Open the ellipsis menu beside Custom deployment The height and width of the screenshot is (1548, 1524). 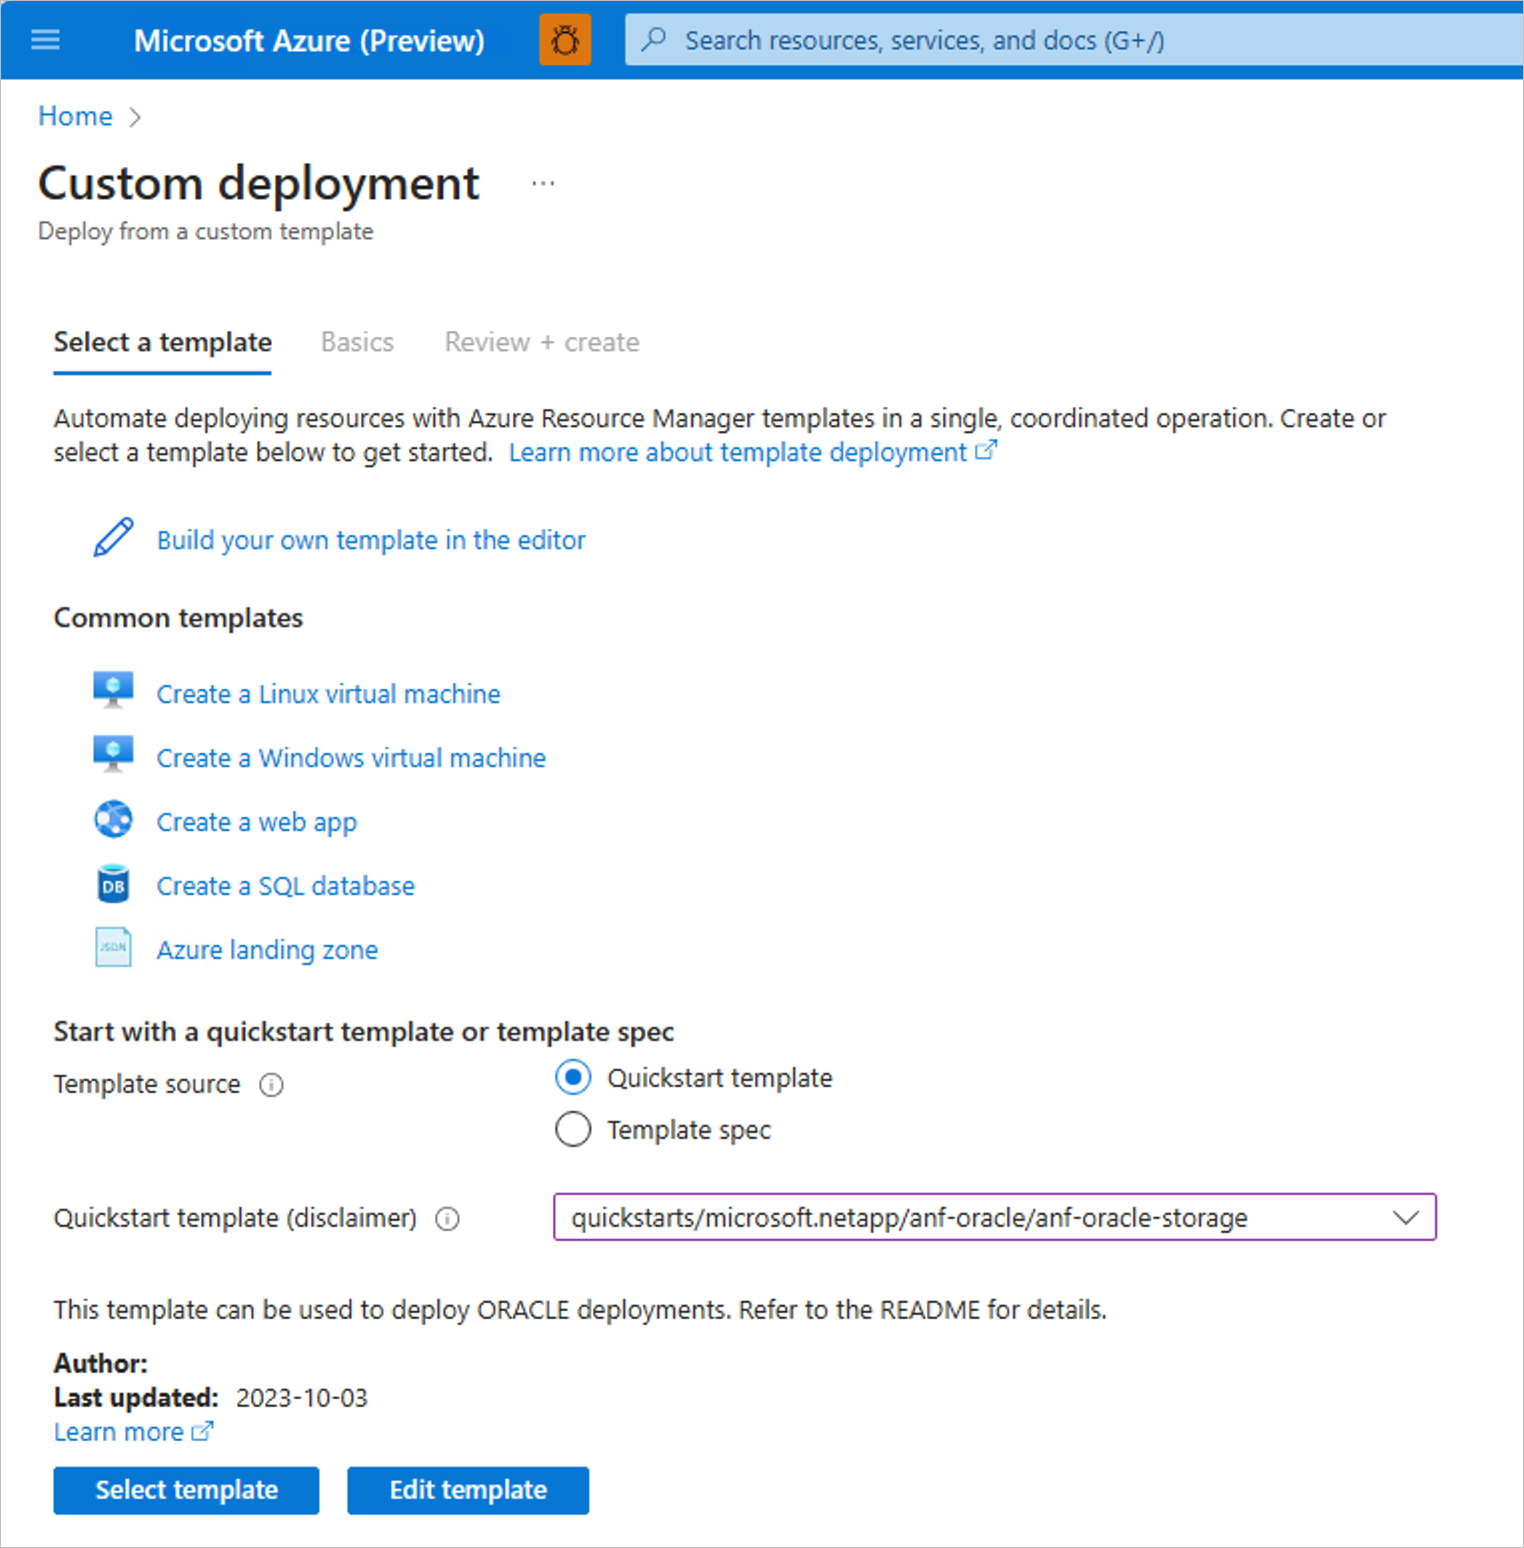(543, 184)
